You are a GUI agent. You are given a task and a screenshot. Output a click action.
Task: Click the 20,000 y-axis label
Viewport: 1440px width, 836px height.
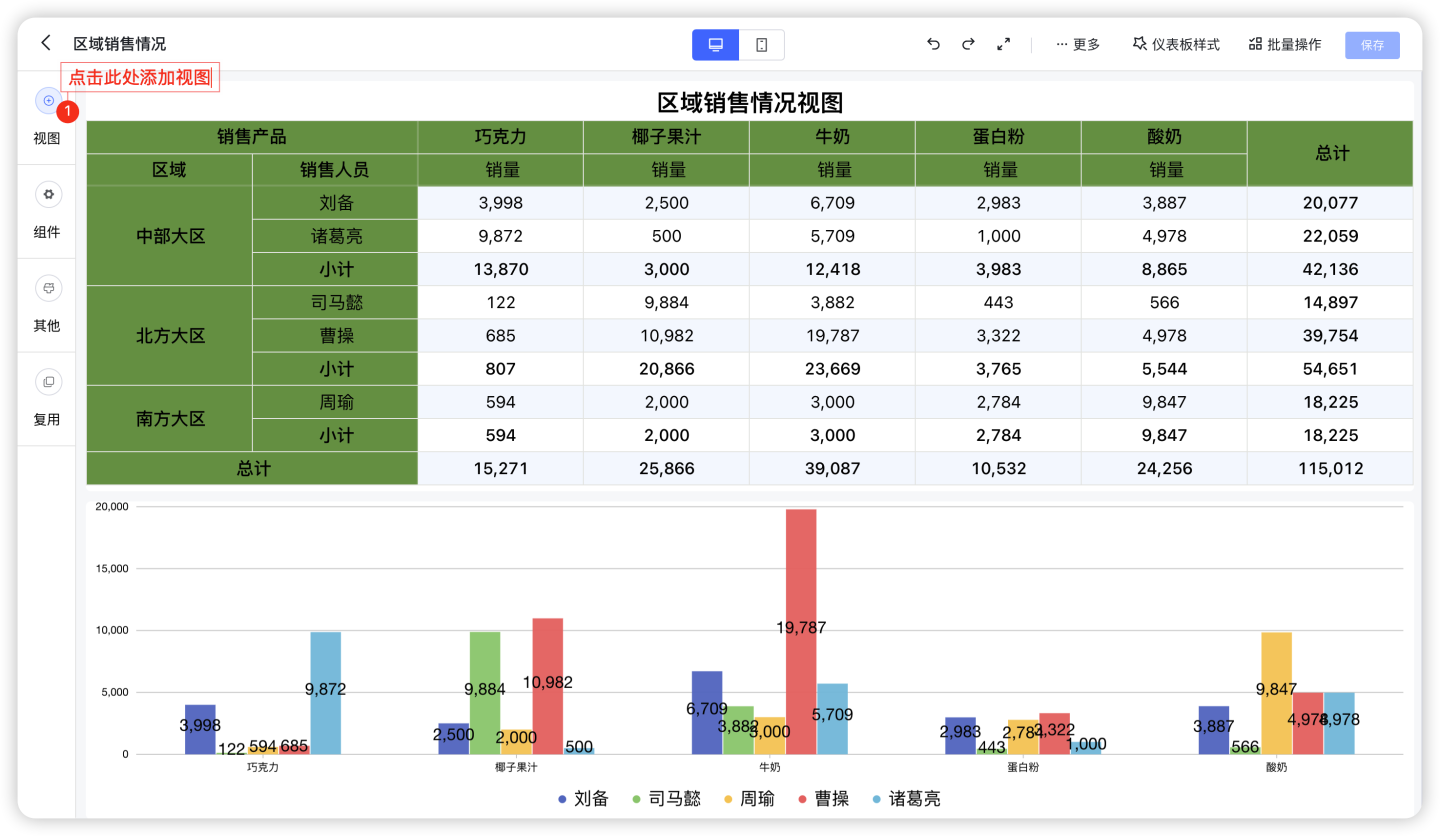112,506
